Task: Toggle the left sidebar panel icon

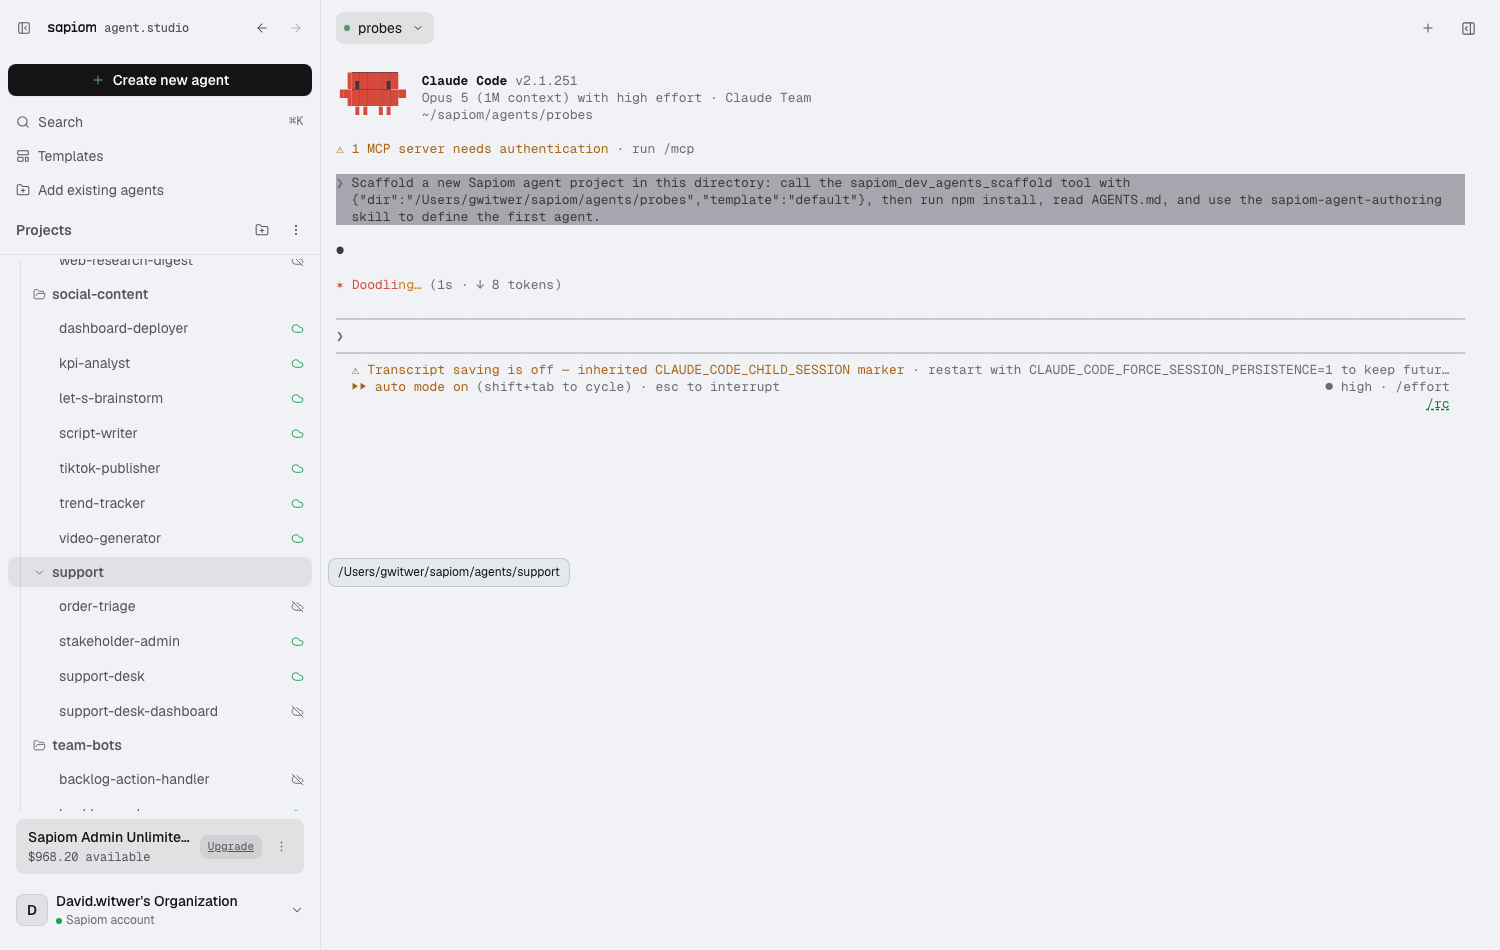Action: tap(24, 28)
